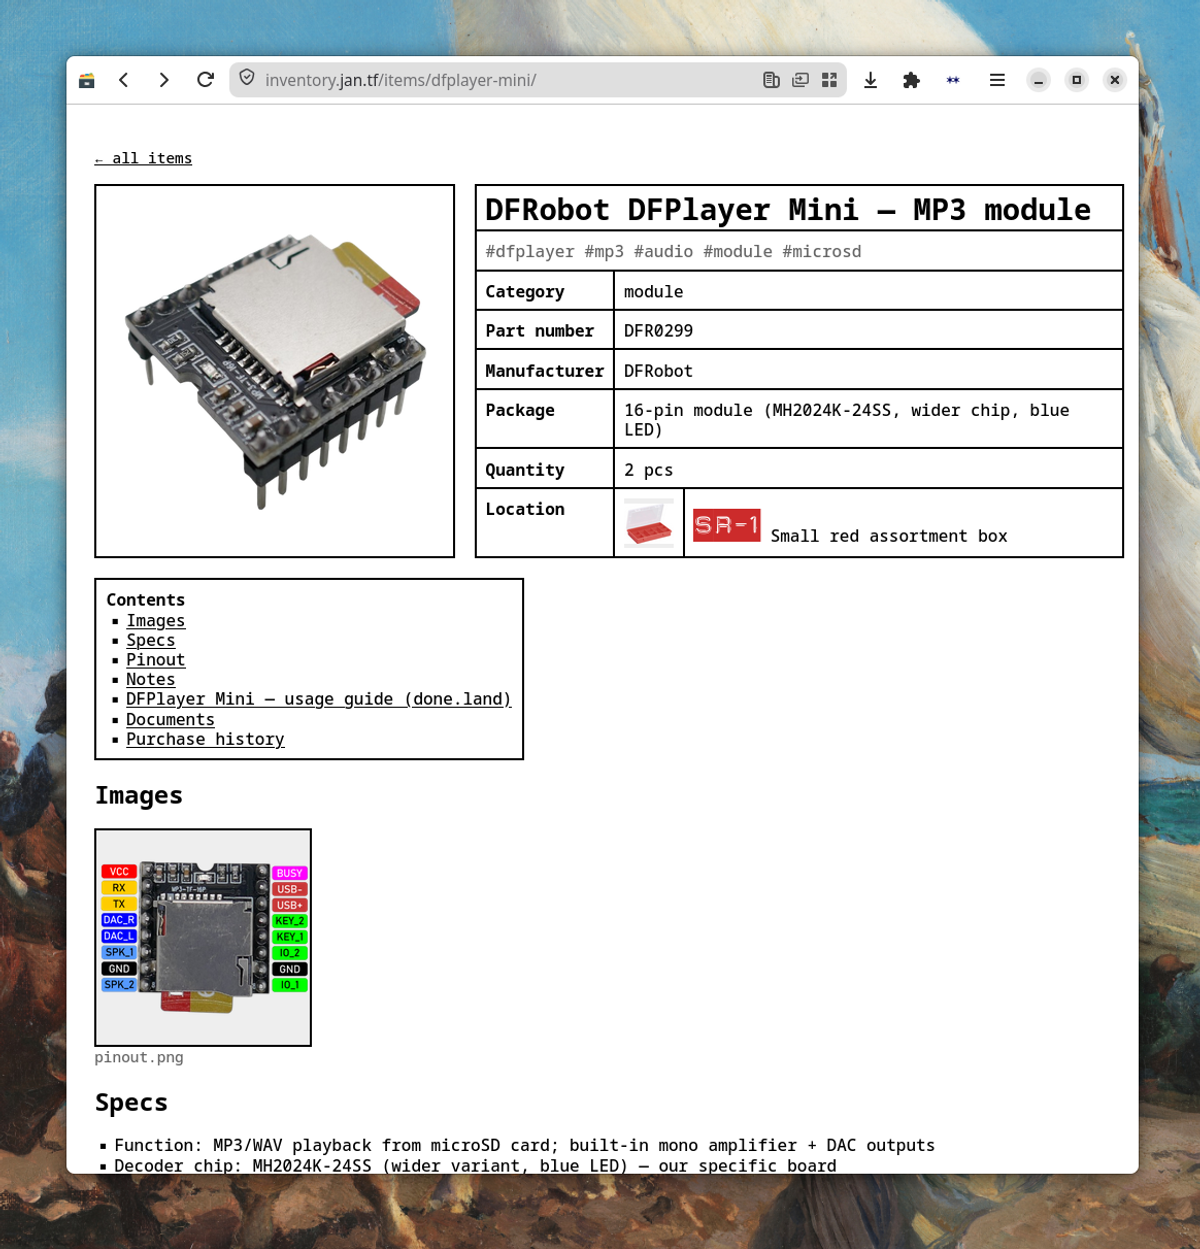Go back to the previous page
The width and height of the screenshot is (1200, 1249).
click(124, 80)
